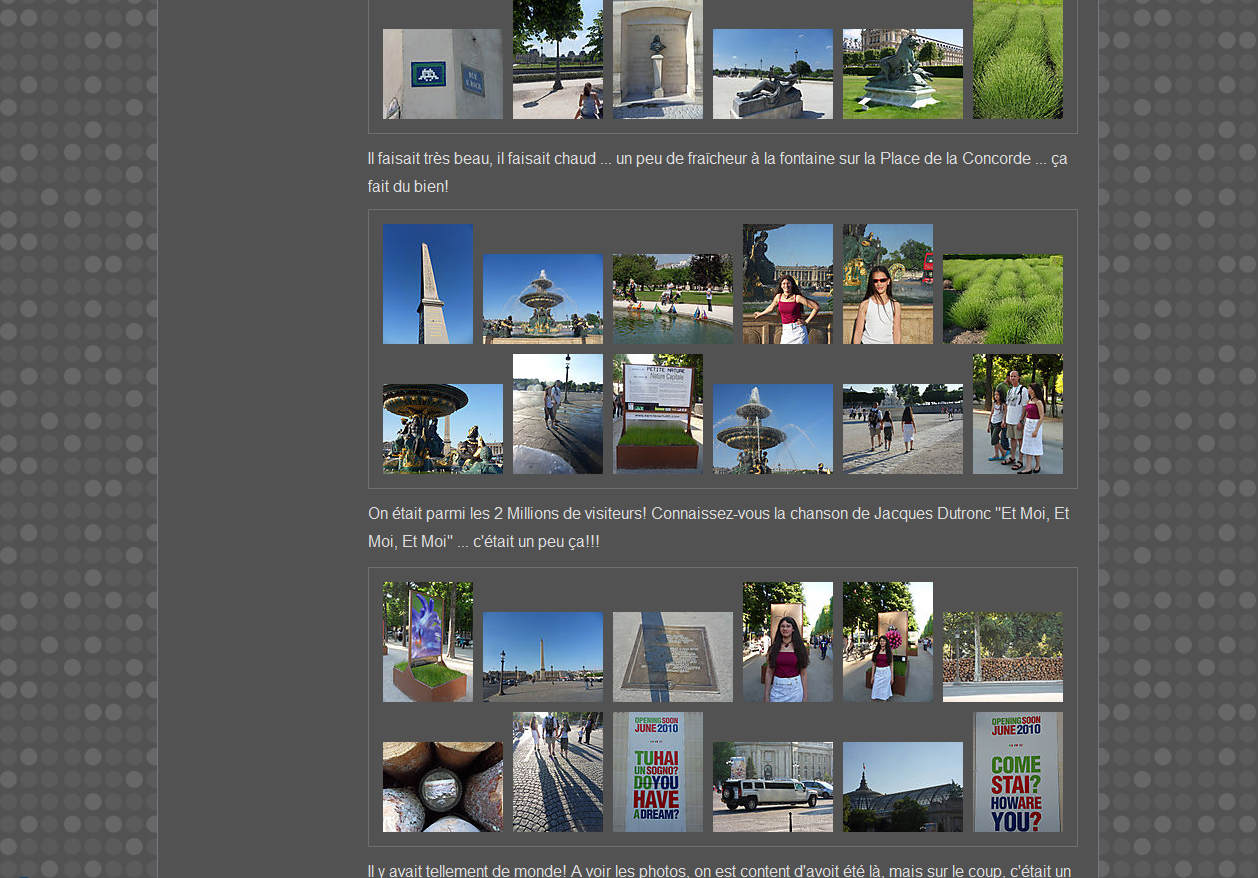Open the bust in stone niche photo
1258x878 pixels.
[x=657, y=59]
